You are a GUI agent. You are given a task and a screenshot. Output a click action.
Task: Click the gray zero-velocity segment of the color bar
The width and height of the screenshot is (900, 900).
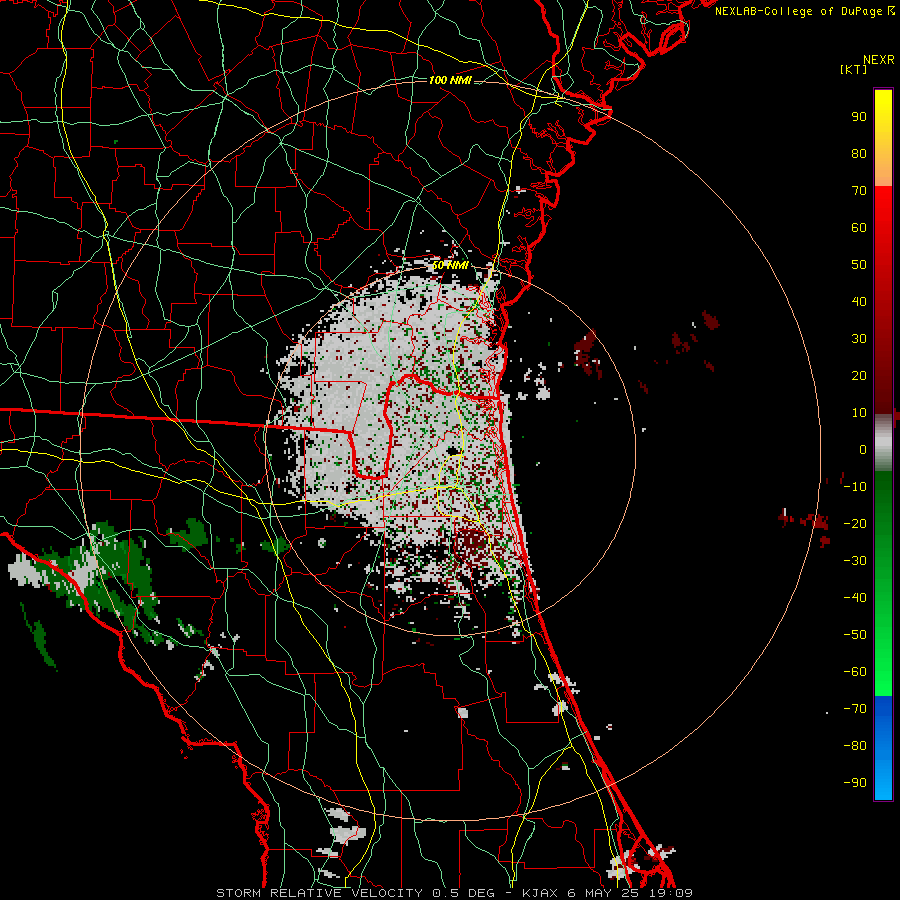tap(883, 443)
